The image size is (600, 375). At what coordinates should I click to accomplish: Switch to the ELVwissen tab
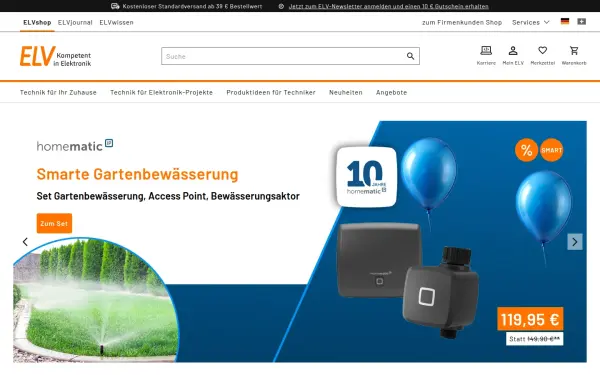coord(116,23)
